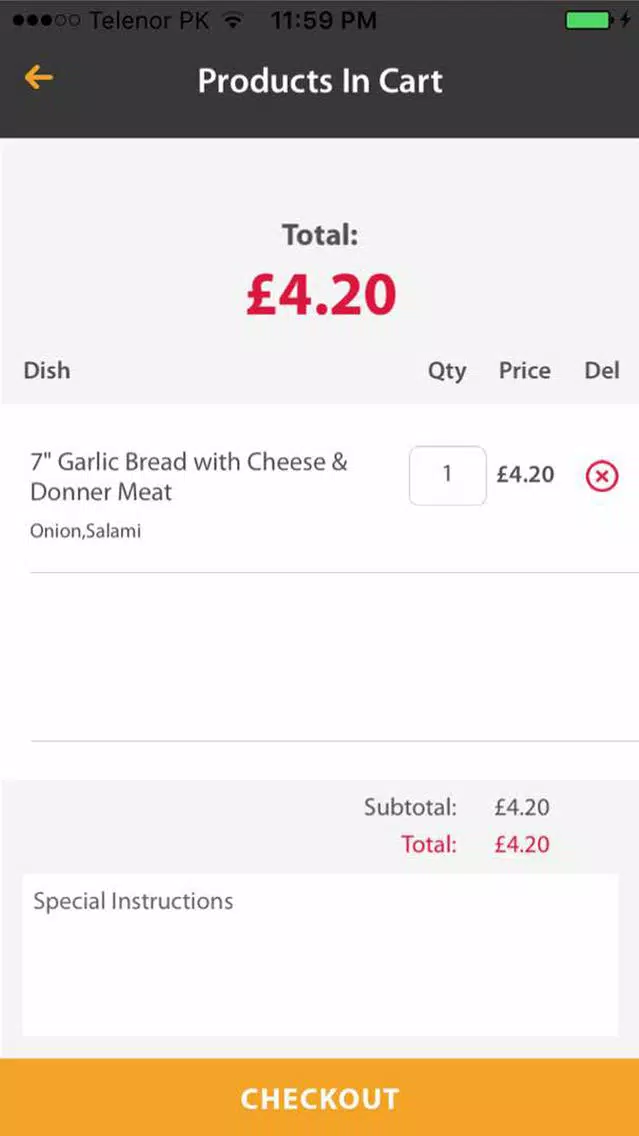Tap the Dish column header
Viewport: 639px width, 1136px height.
(x=47, y=370)
